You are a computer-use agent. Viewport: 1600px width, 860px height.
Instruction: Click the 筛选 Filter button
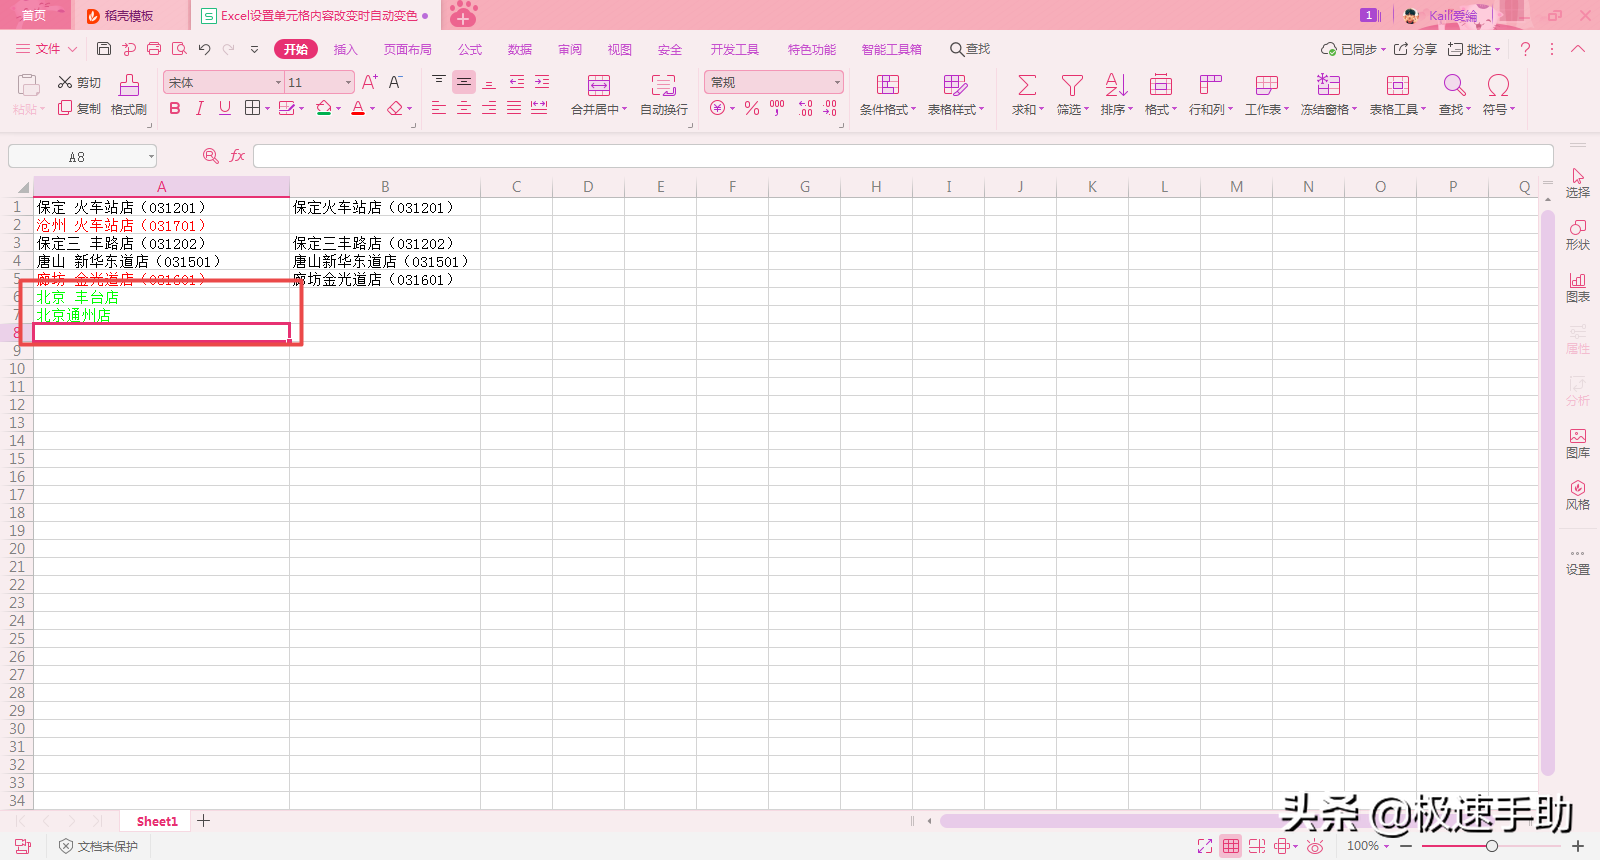pyautogui.click(x=1072, y=96)
